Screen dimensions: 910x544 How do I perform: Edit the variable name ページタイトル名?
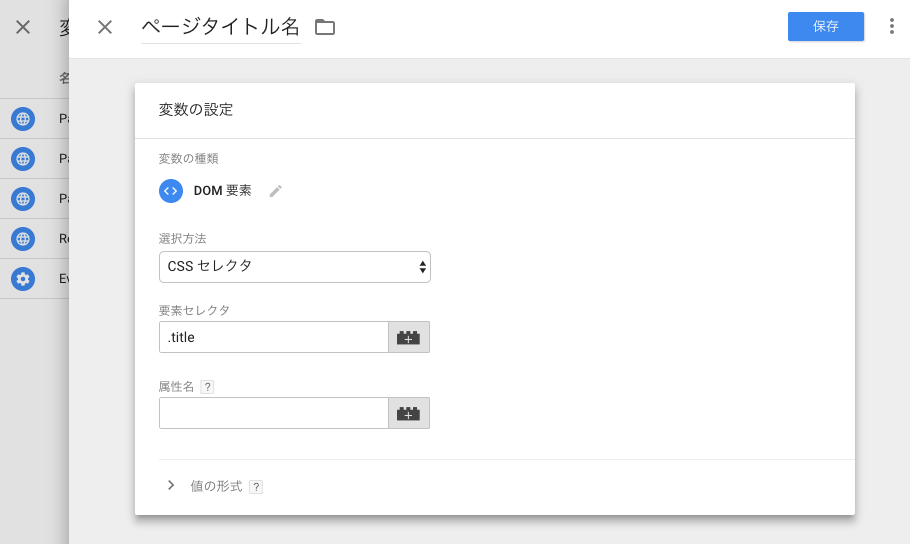tap(221, 27)
